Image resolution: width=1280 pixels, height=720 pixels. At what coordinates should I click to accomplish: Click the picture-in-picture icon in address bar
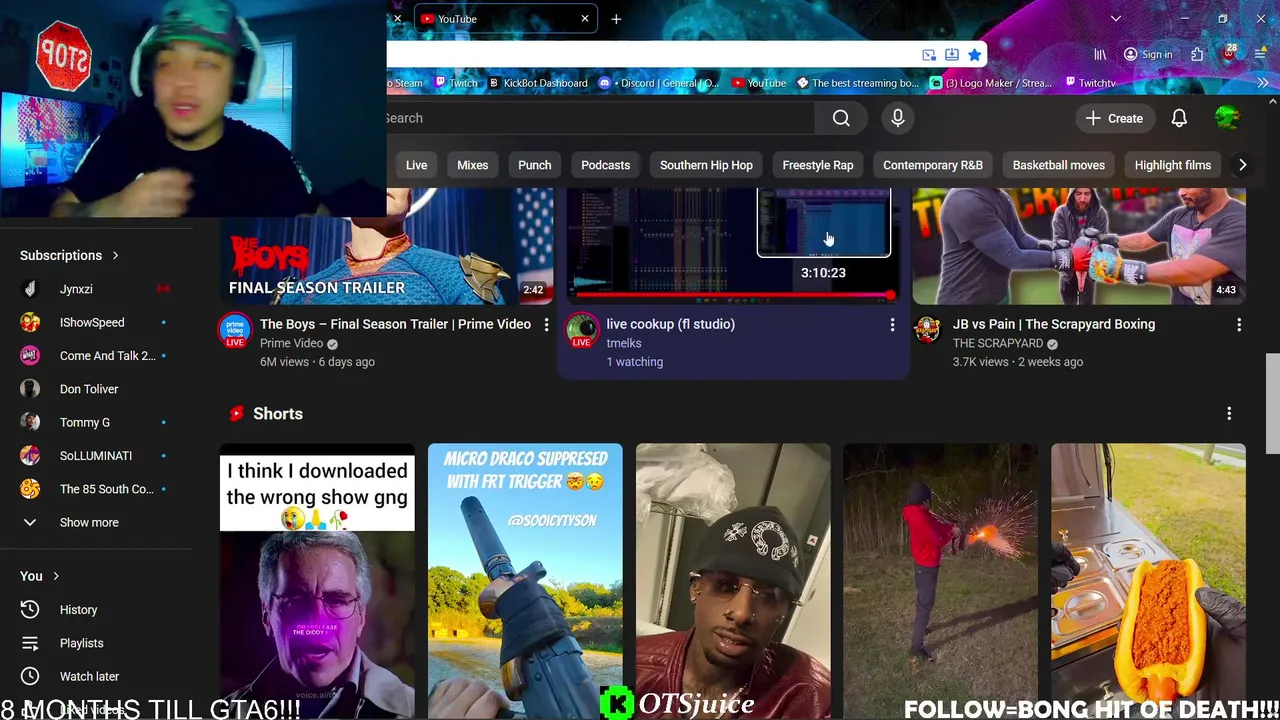(x=929, y=55)
